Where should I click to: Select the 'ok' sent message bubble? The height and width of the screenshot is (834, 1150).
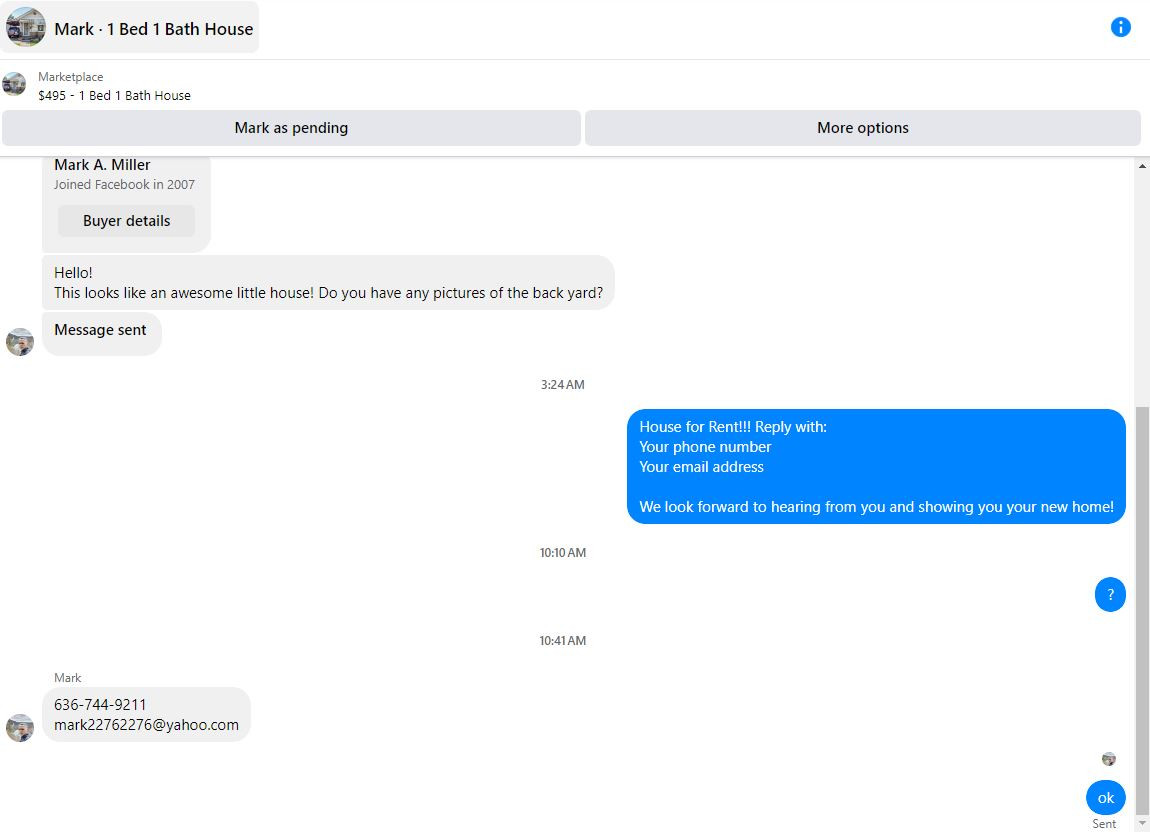click(x=1105, y=798)
